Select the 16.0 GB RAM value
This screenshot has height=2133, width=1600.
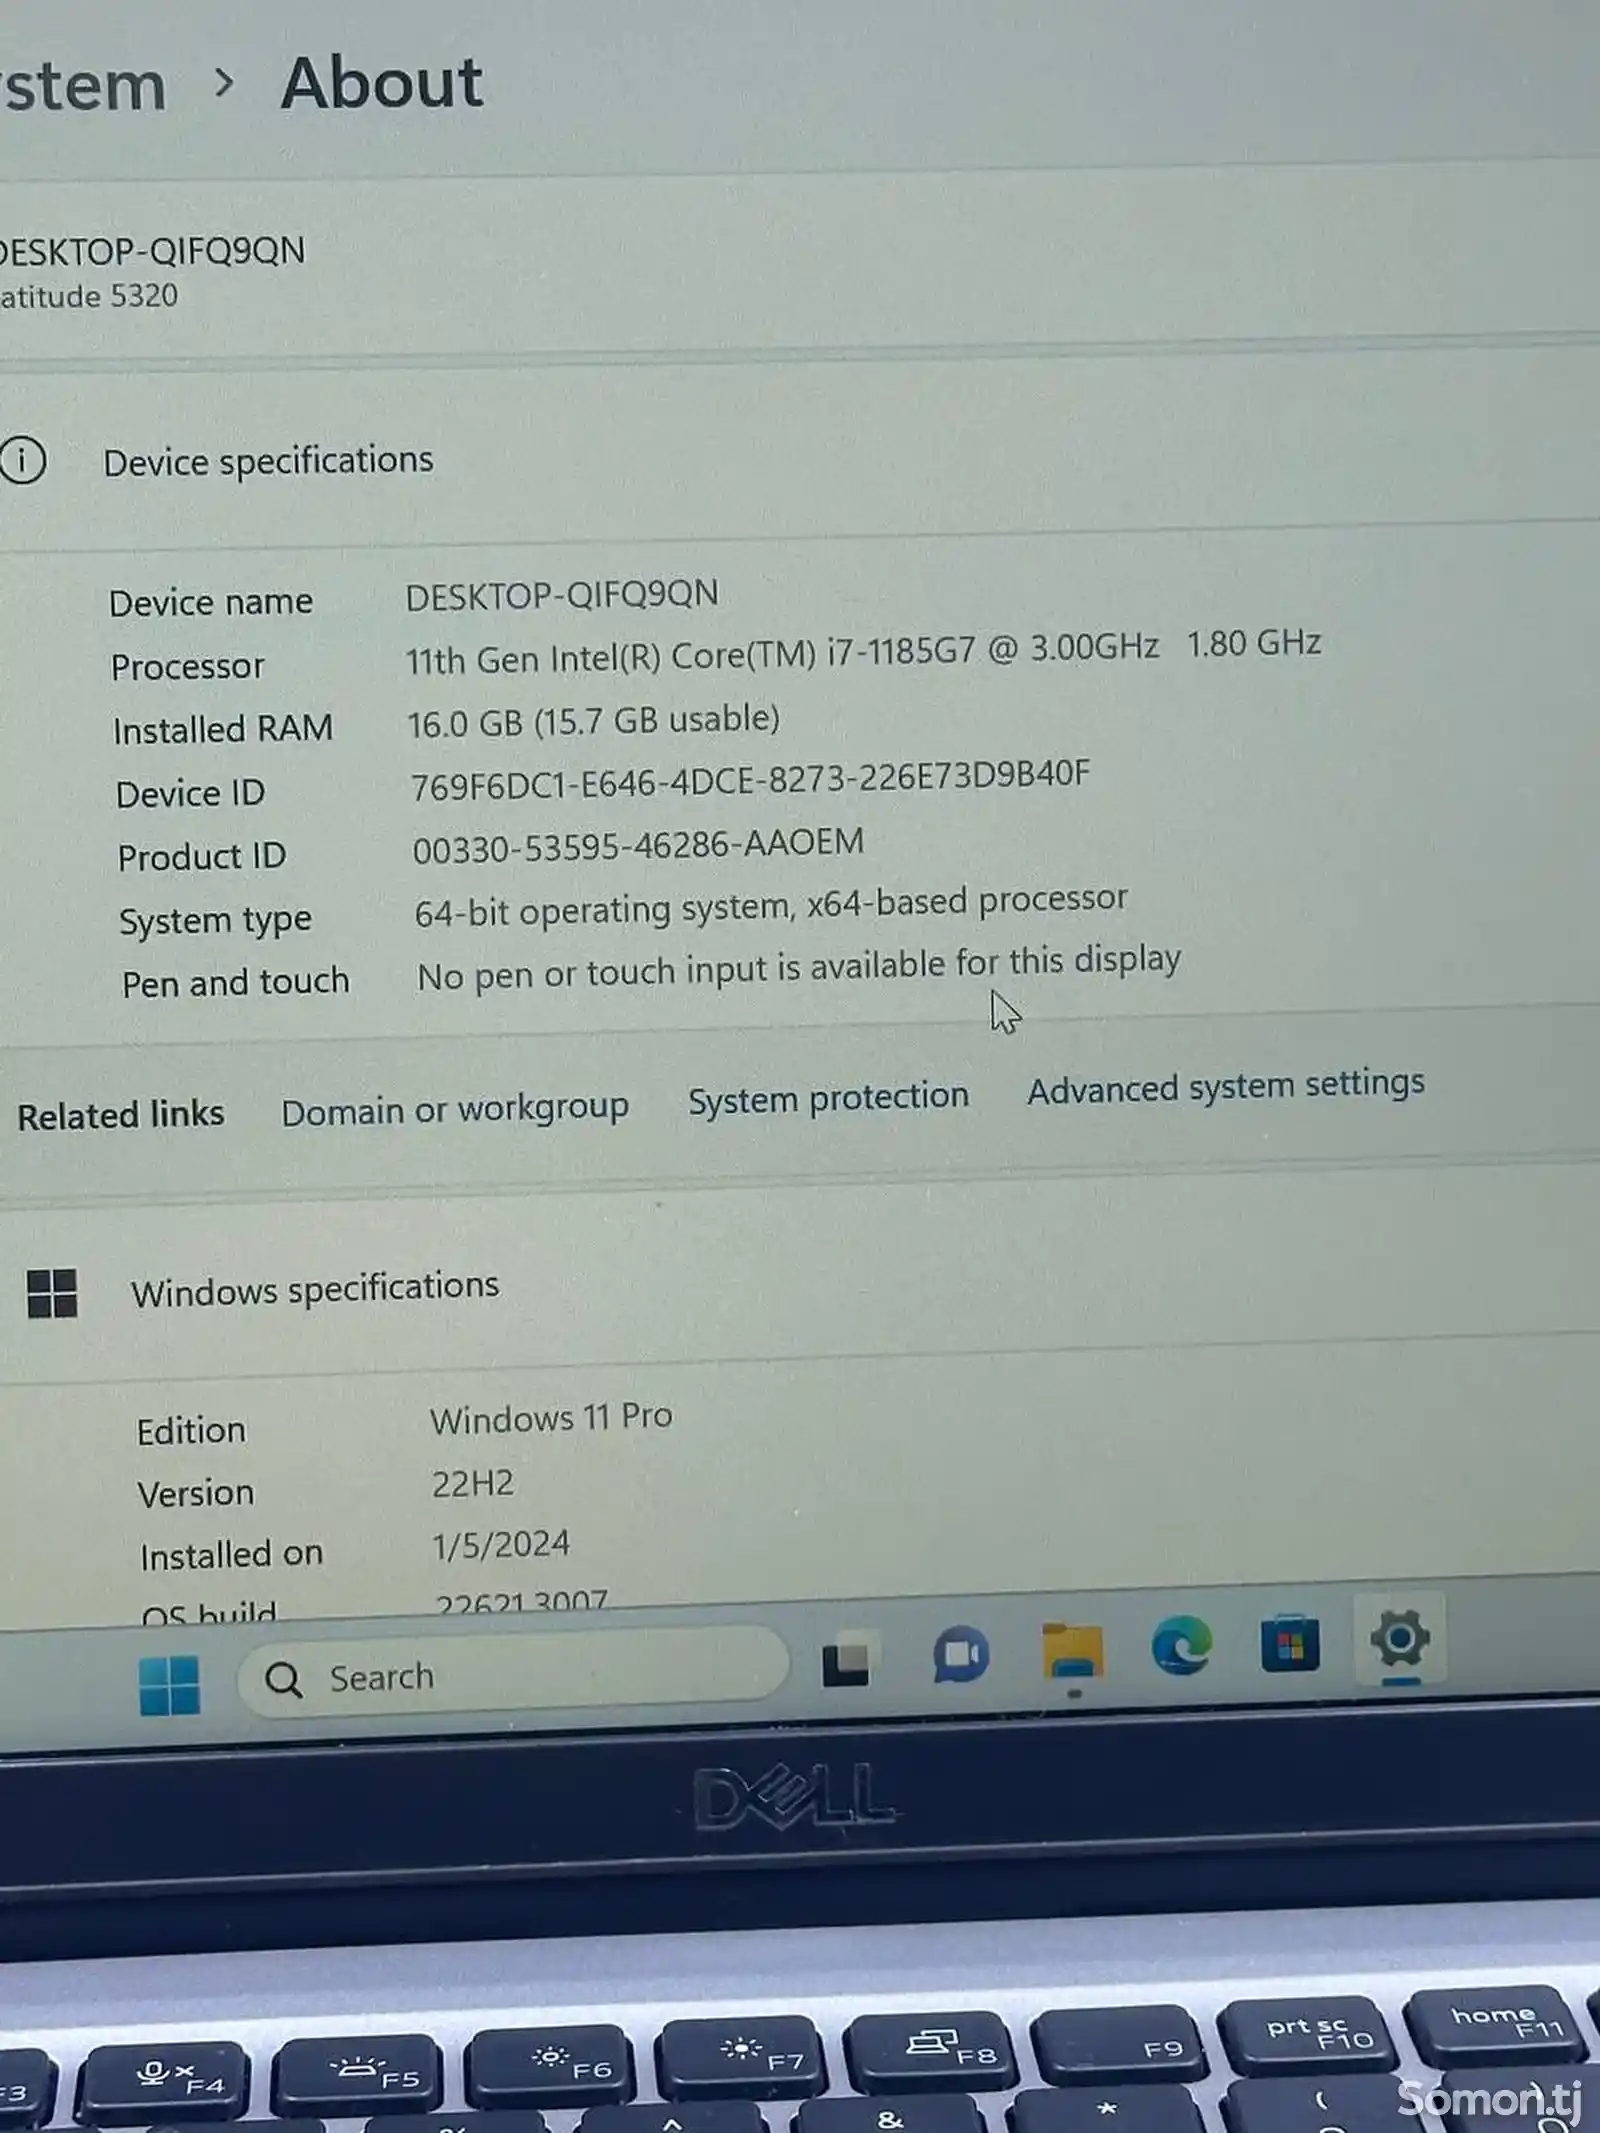tap(593, 721)
